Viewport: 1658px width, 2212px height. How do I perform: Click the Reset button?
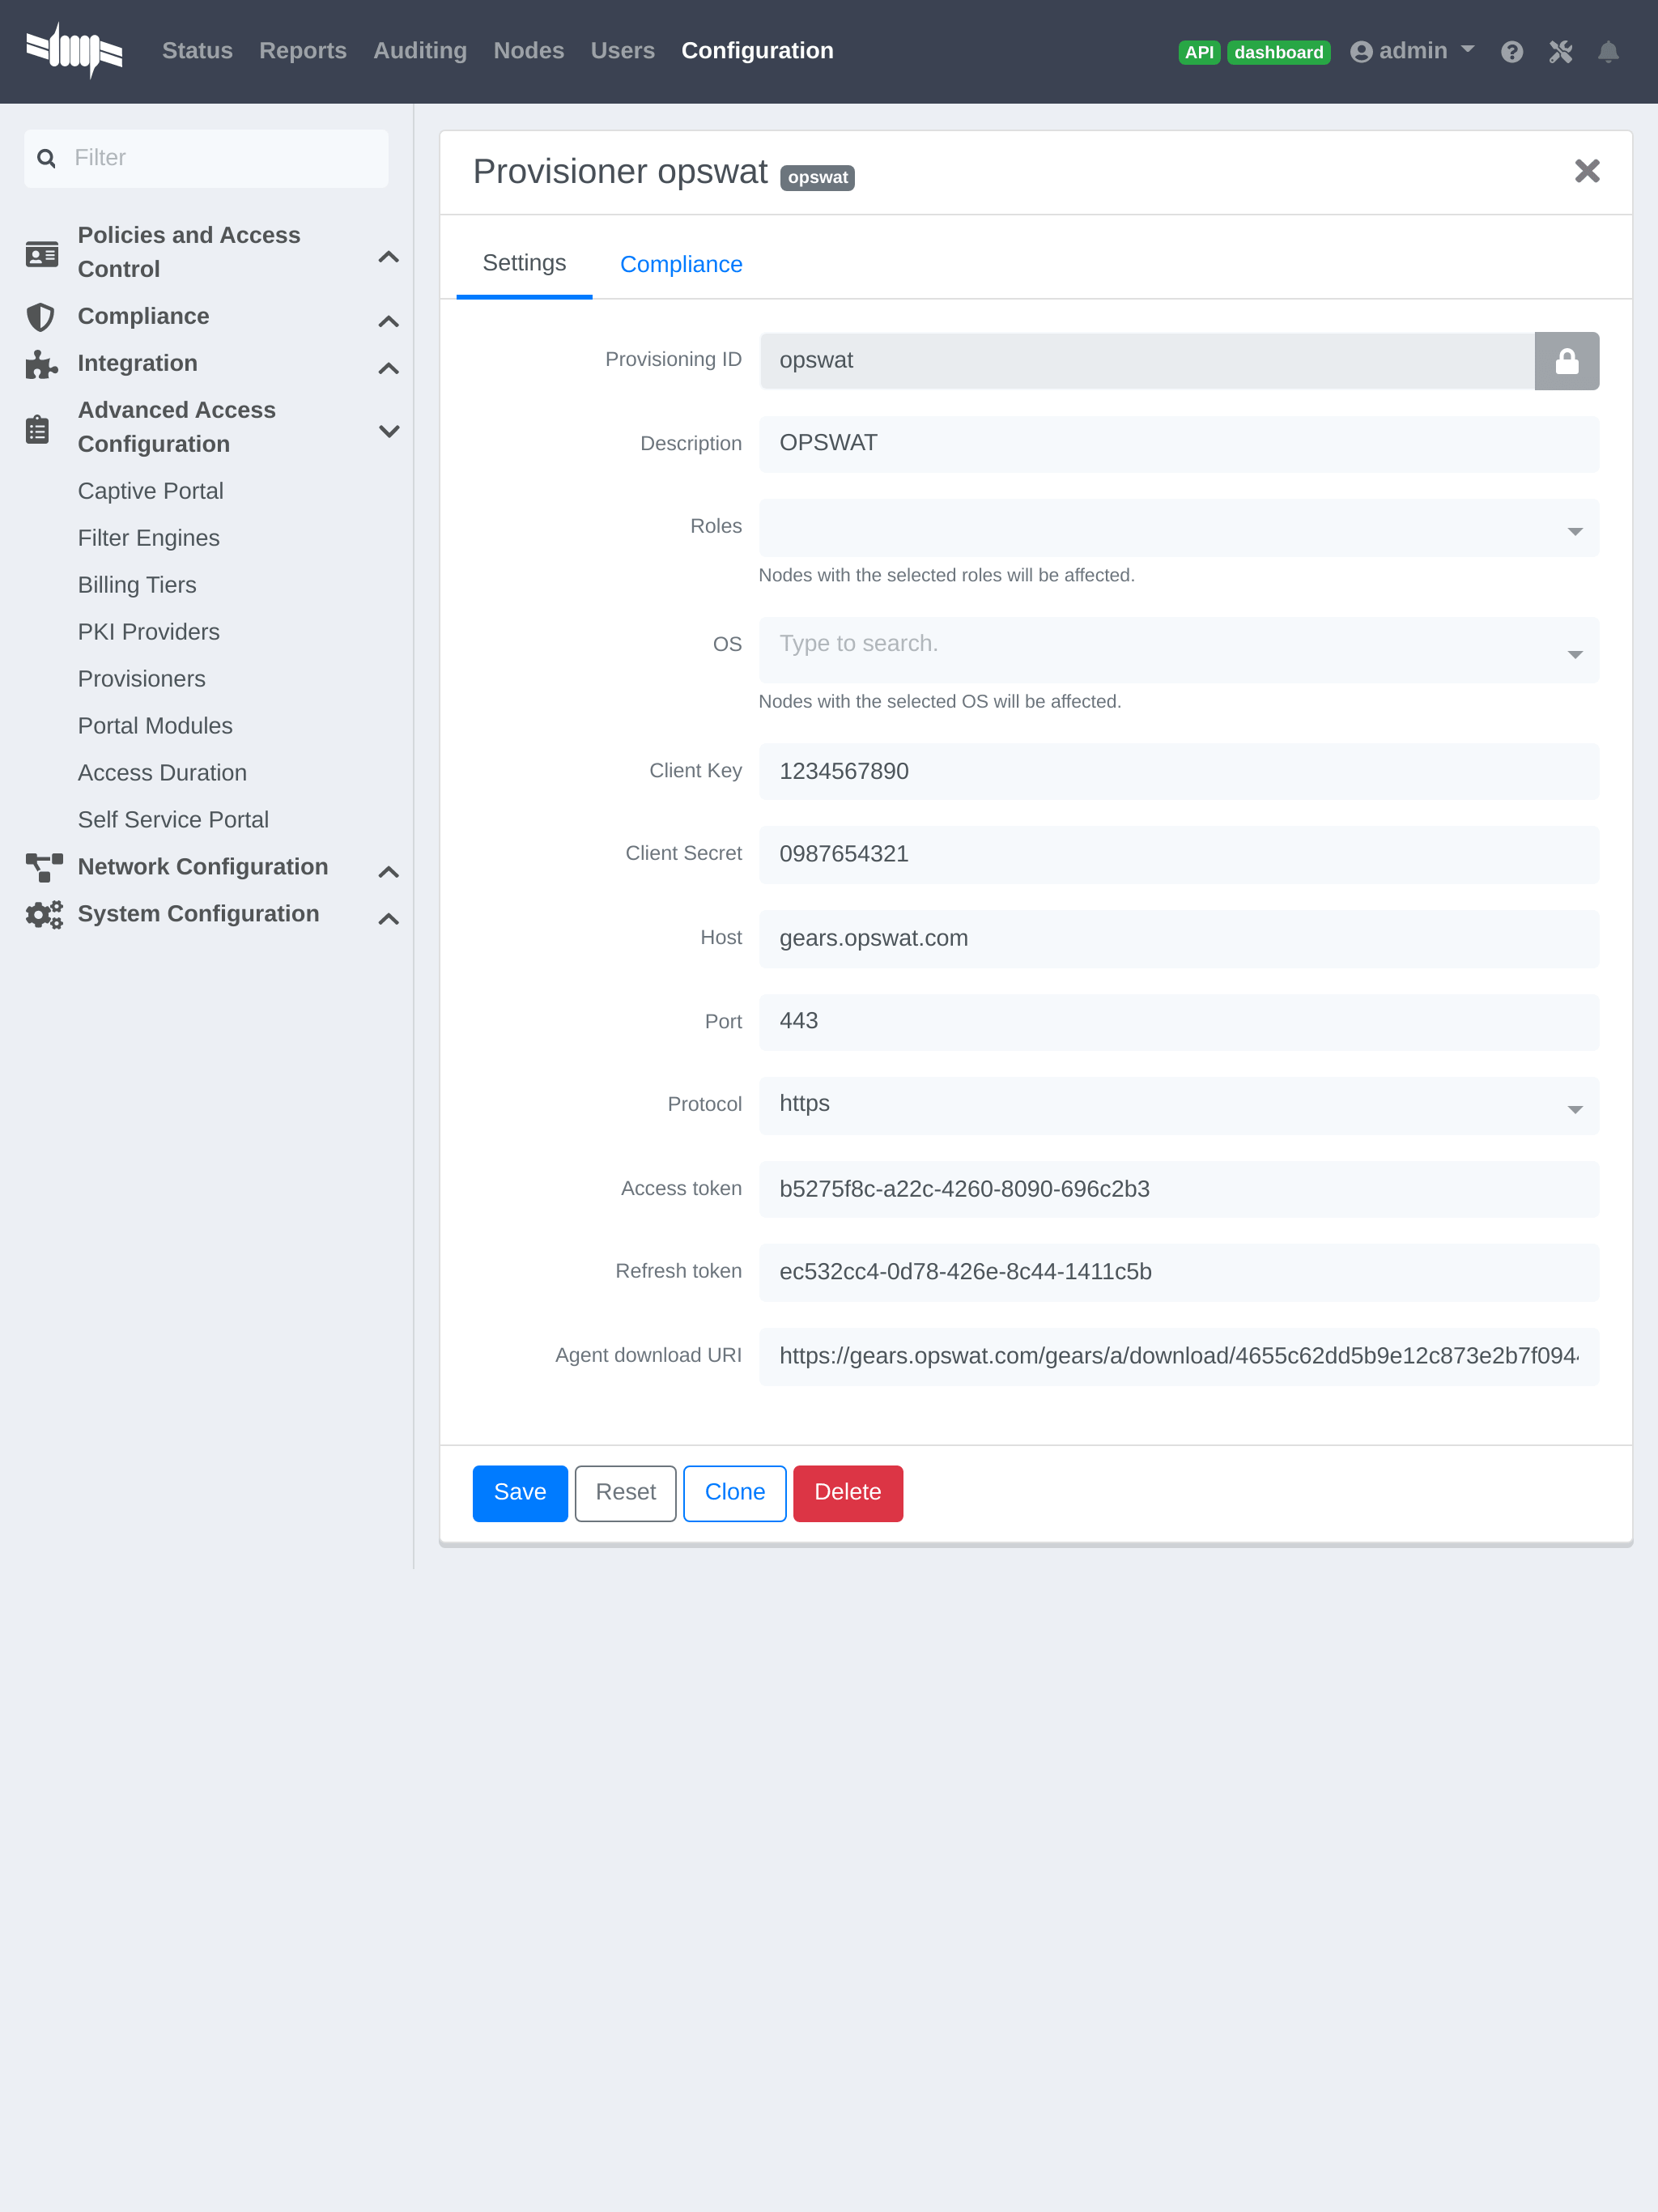(x=625, y=1492)
